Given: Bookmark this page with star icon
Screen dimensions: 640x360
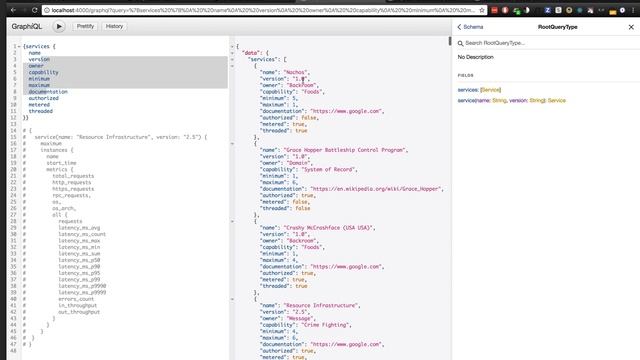Looking at the screenshot, I should click(482, 10).
